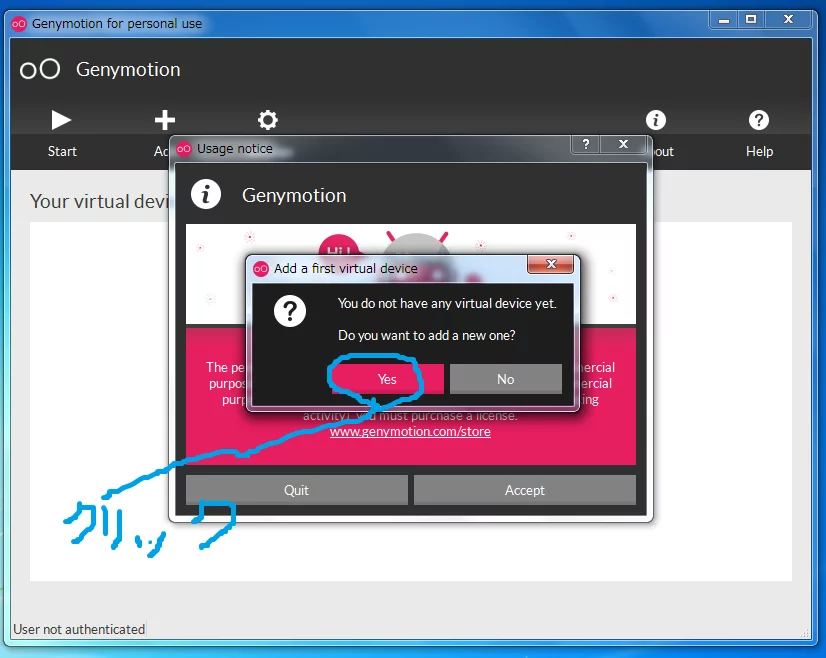Screen dimensions: 826x658
Task: Minimize the Genymotion main window
Action: [725, 19]
